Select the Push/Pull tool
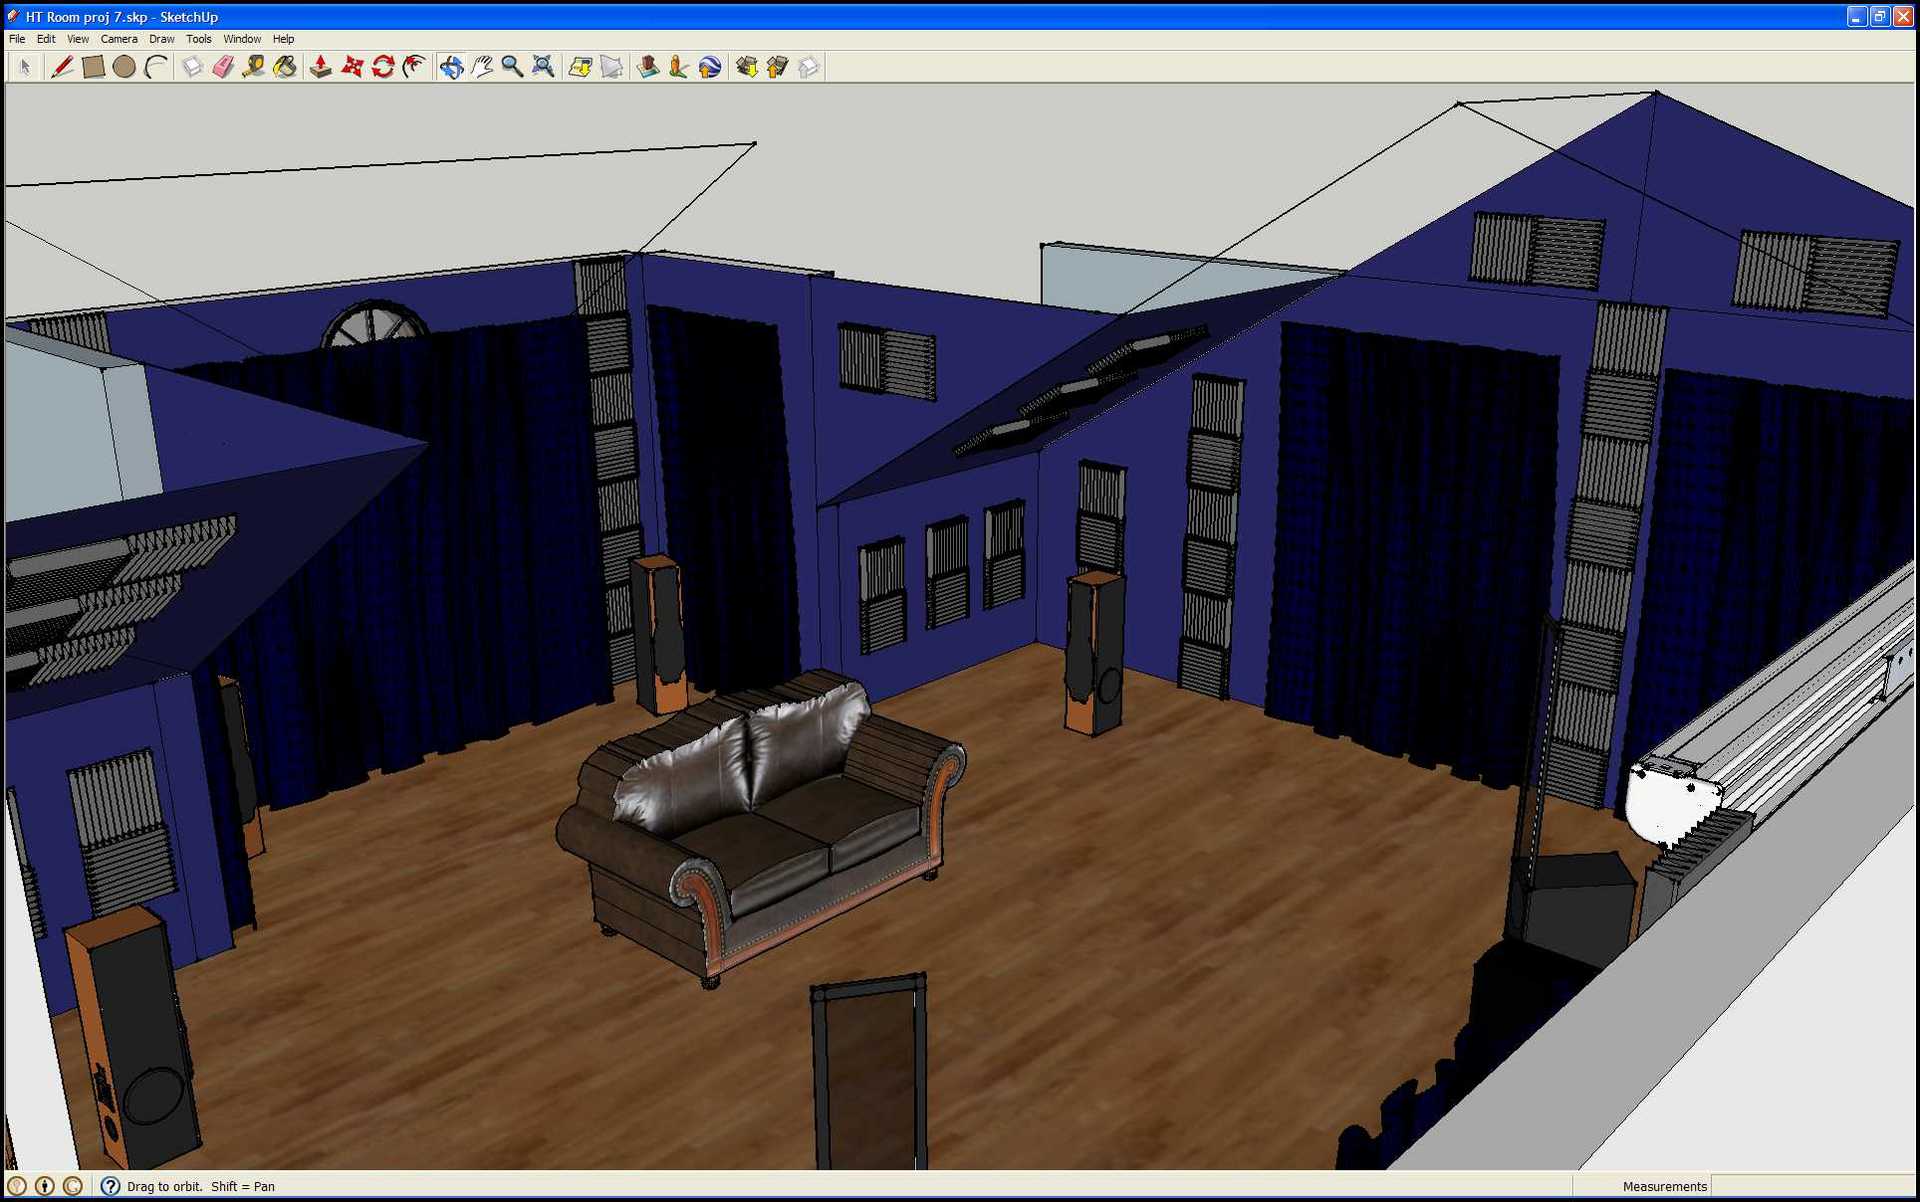The width and height of the screenshot is (1920, 1202). pyautogui.click(x=321, y=67)
